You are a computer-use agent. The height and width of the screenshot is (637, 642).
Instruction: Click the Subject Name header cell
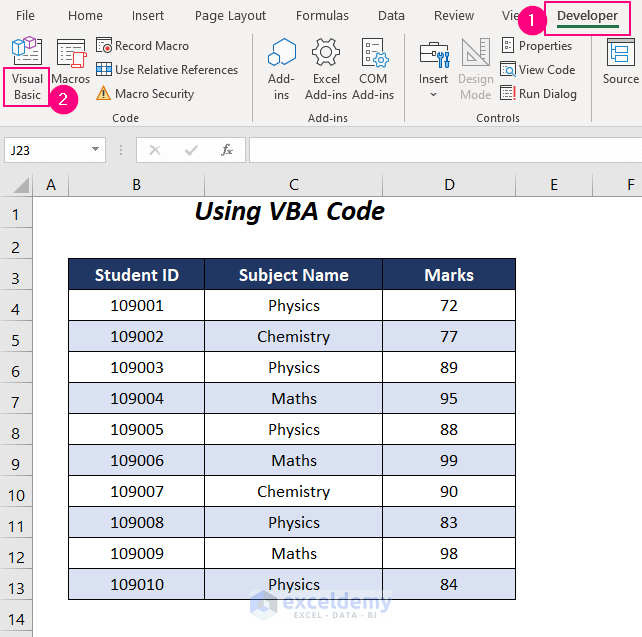294,274
